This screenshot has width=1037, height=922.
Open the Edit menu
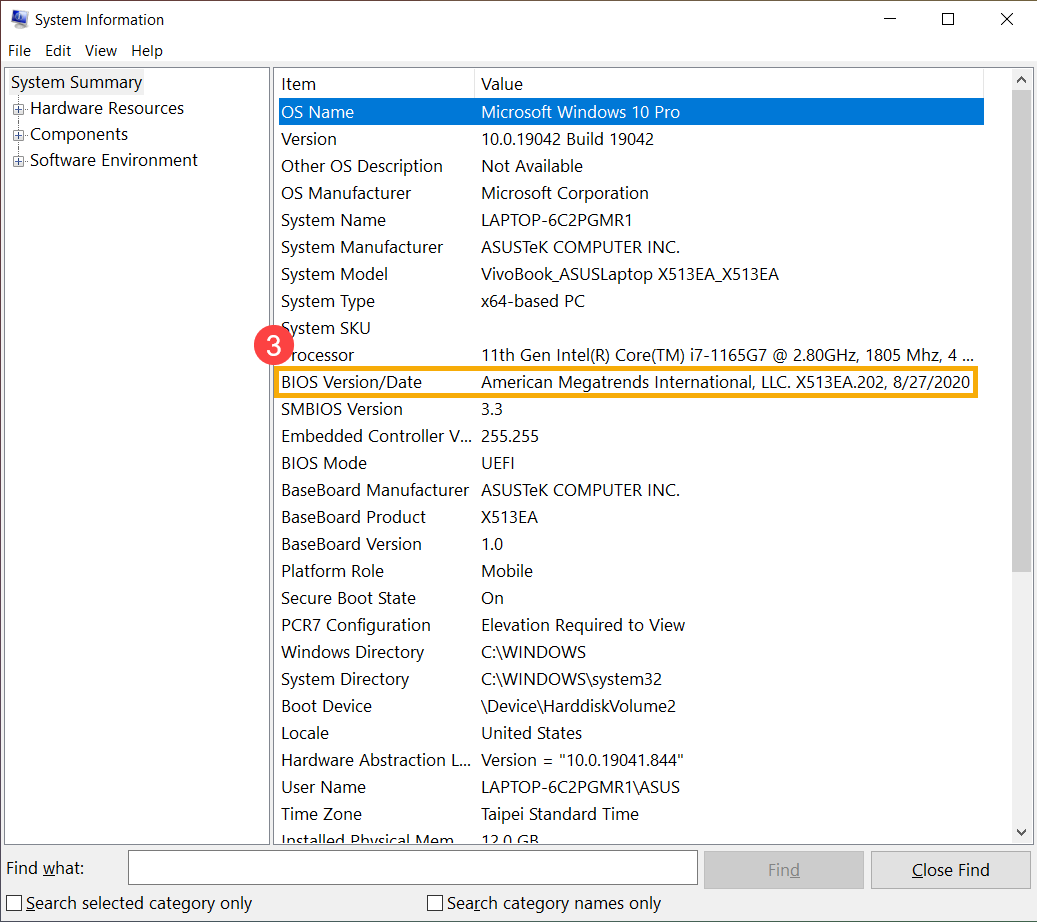pos(58,51)
